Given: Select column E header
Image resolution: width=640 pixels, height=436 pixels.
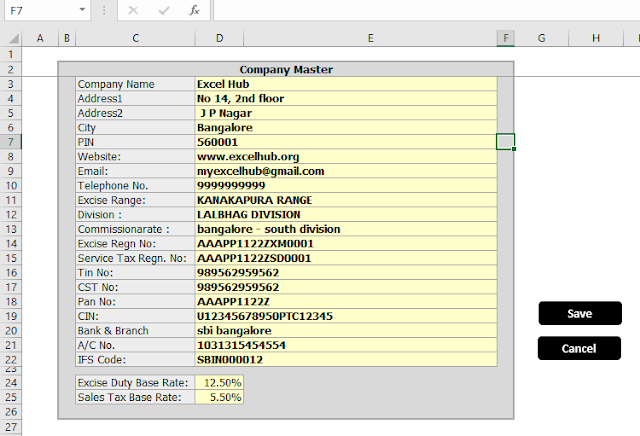Looking at the screenshot, I should (x=370, y=38).
